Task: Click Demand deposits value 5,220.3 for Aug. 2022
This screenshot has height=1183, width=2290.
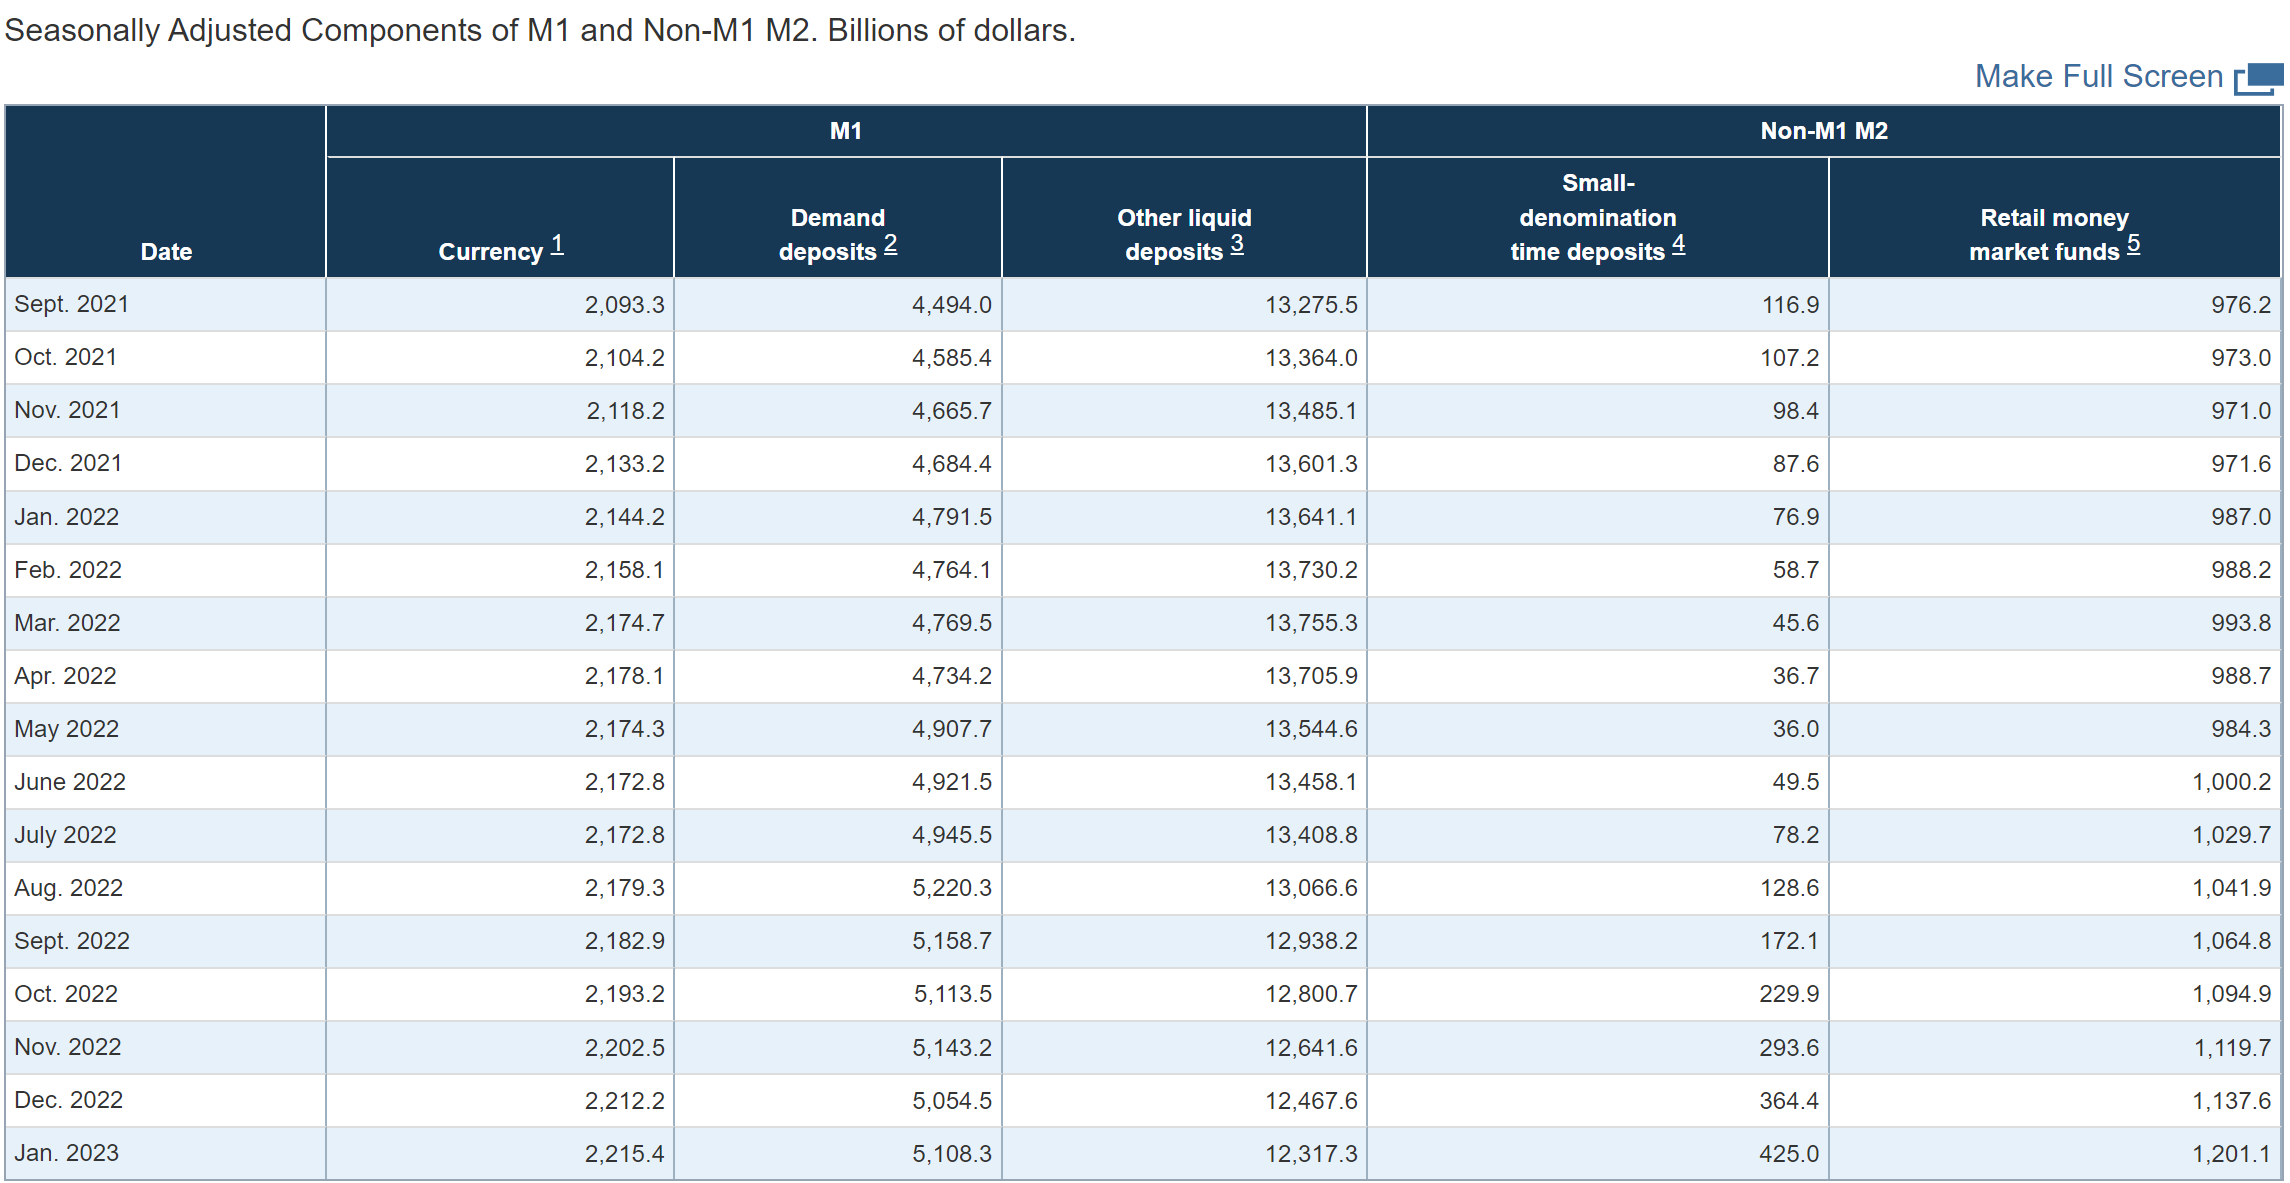Action: 951,888
